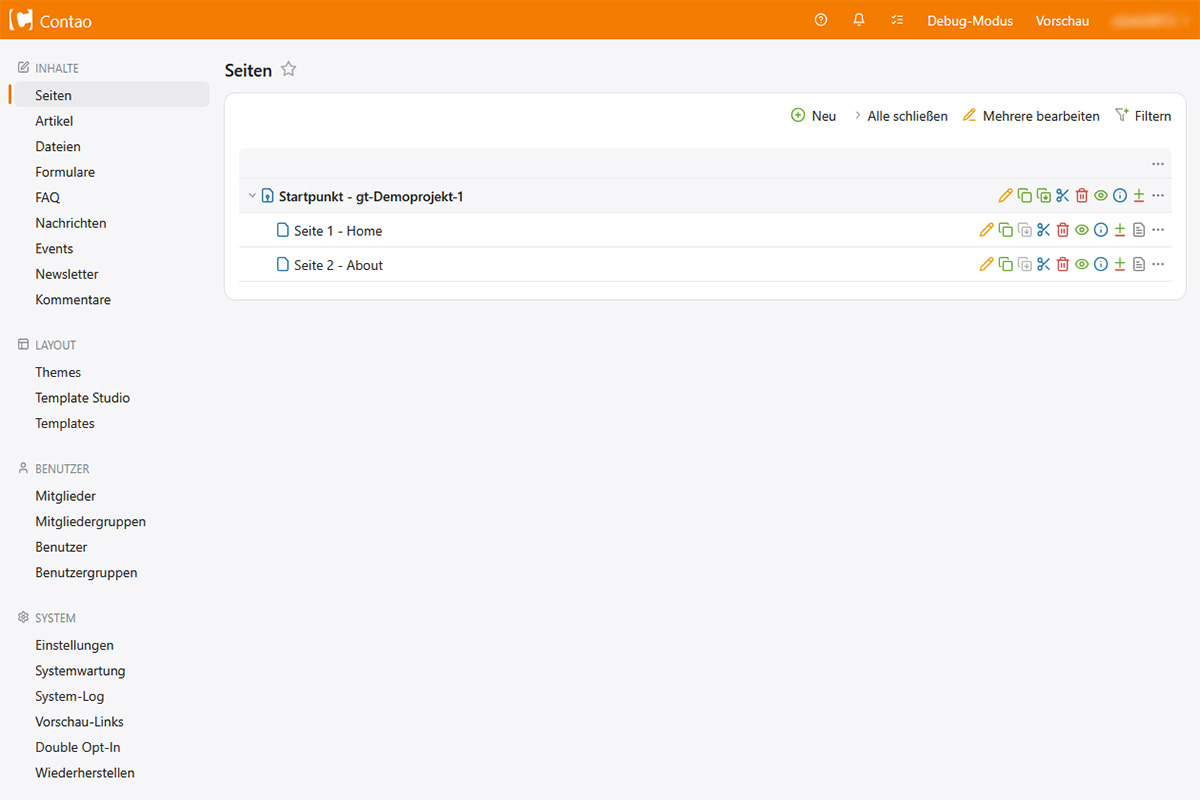Screen dimensions: 1200x800
Task: Open Mitgliedergruppen in sidebar
Action: click(91, 522)
